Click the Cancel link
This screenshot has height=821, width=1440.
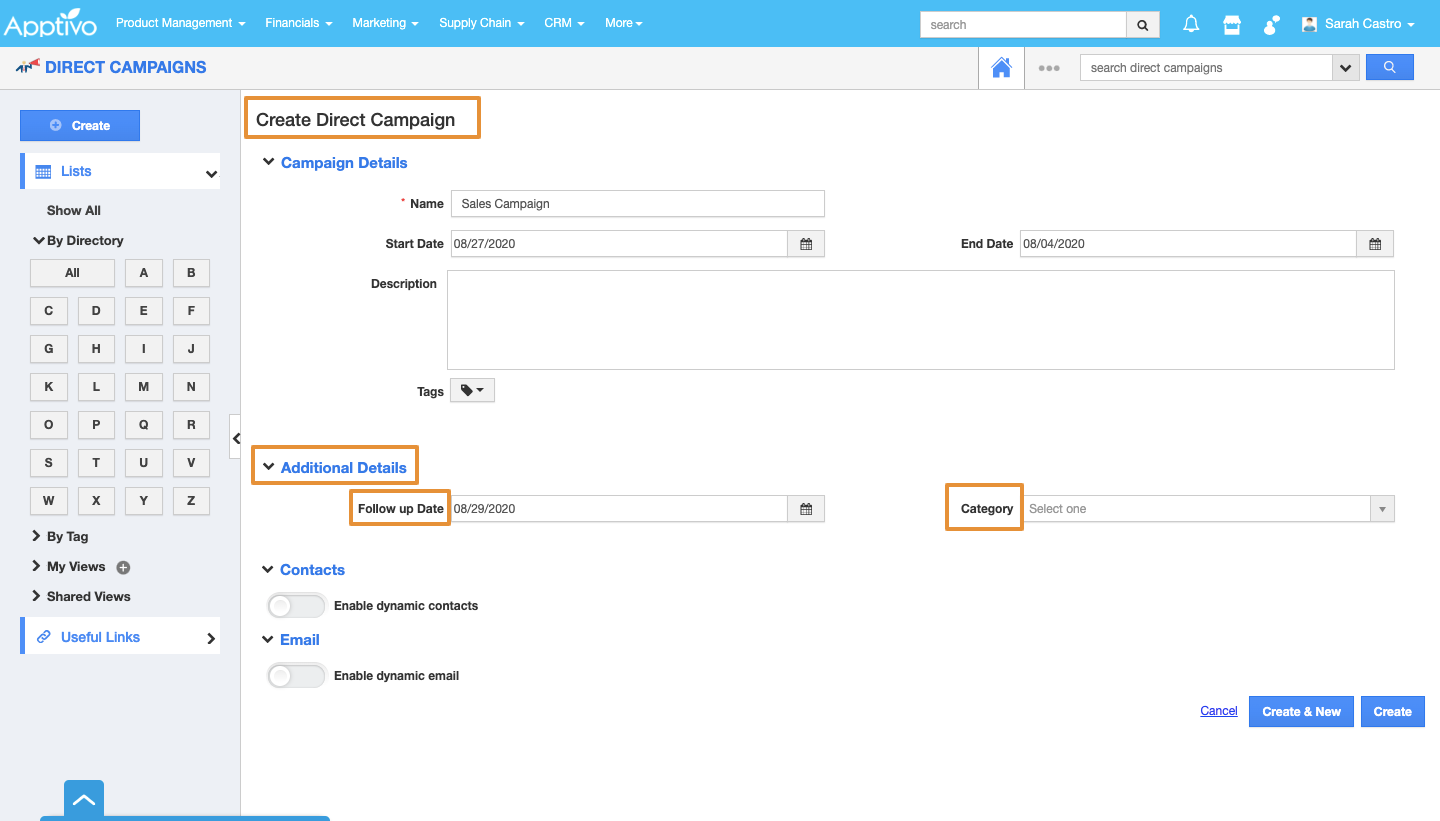[1218, 711]
